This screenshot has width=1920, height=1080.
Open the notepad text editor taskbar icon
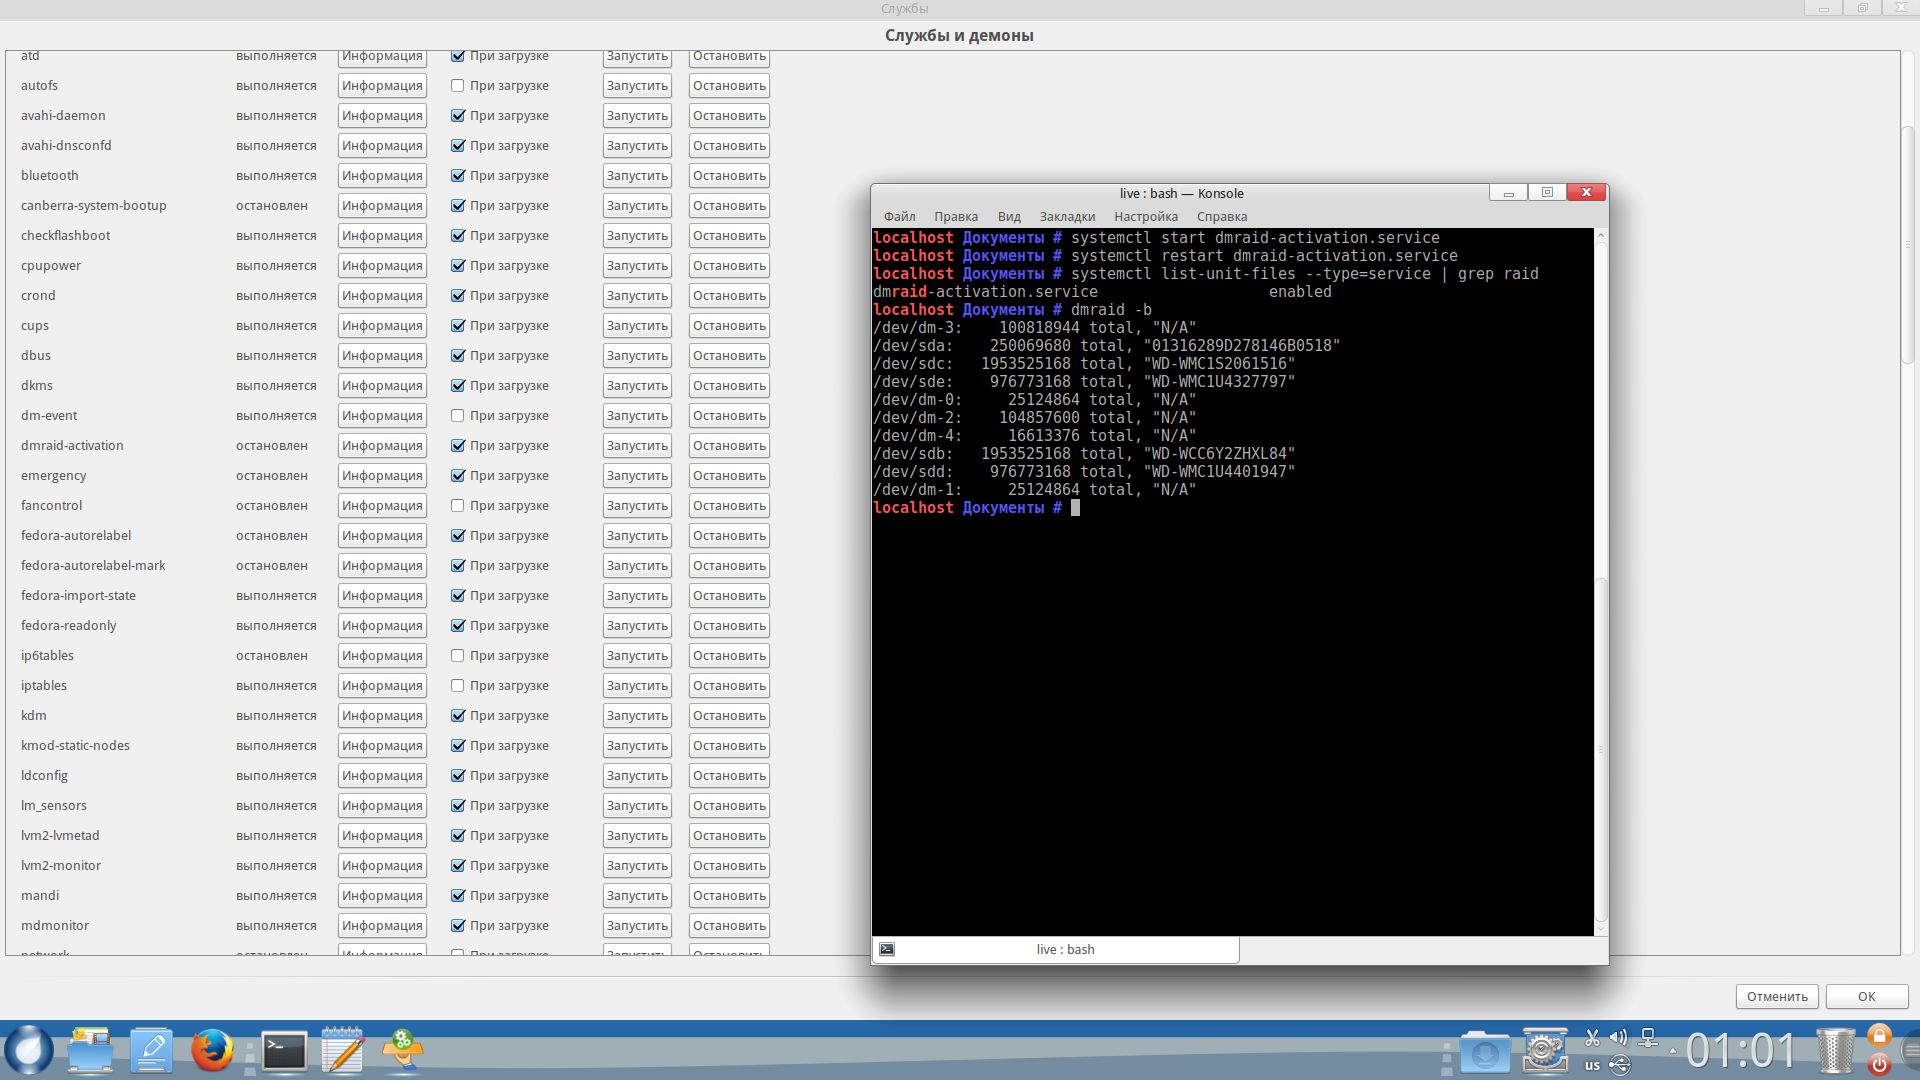click(x=343, y=1051)
